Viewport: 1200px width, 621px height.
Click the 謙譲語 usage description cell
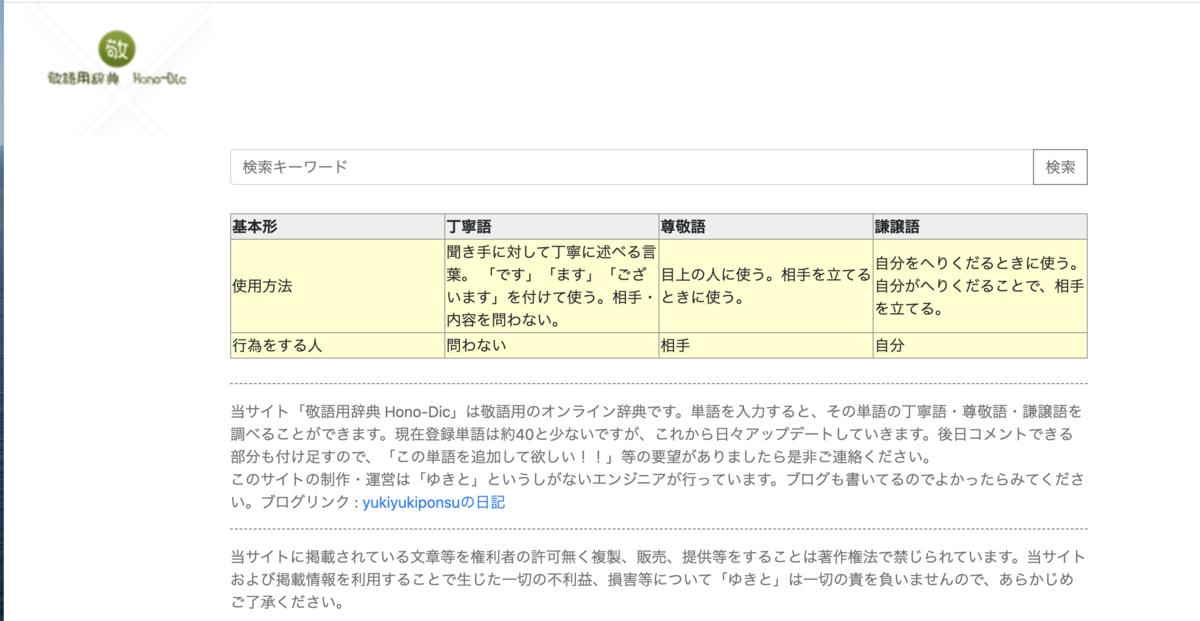coord(978,283)
